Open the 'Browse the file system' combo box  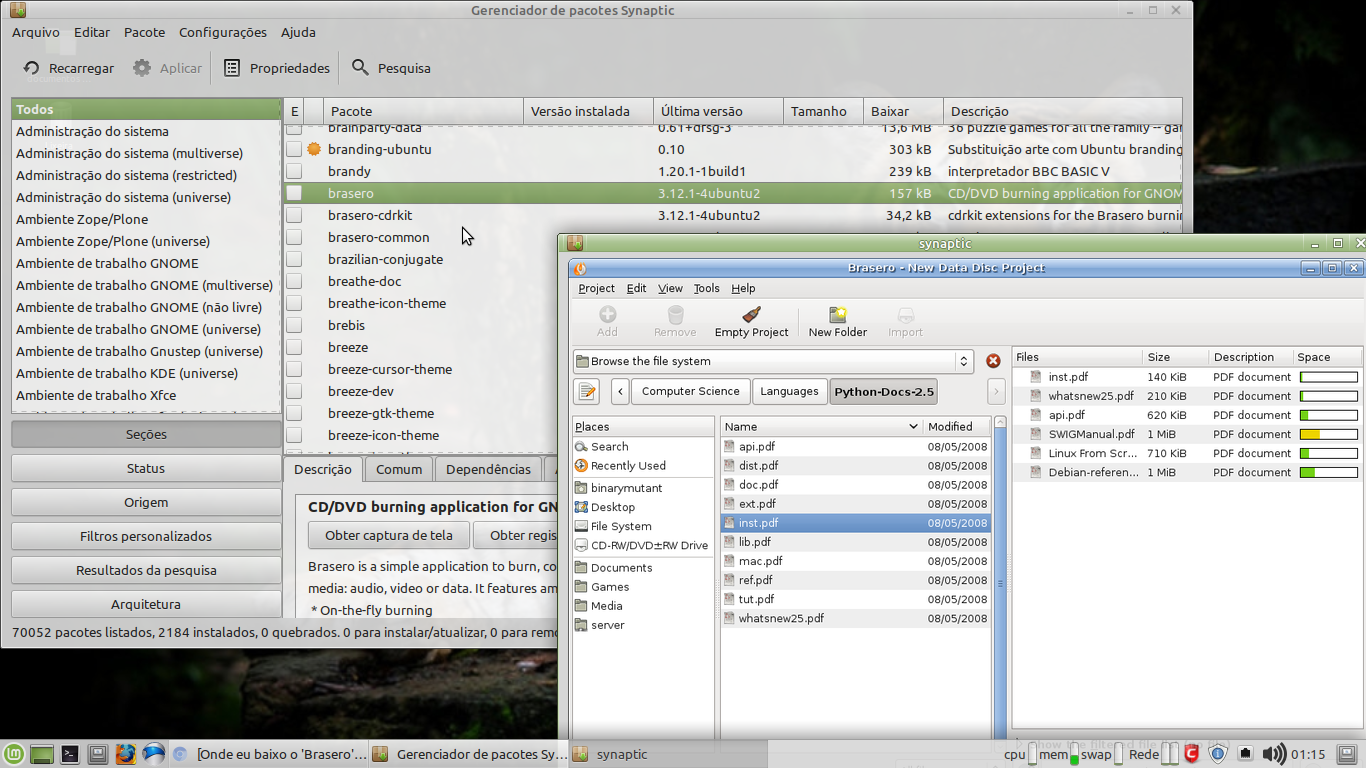coord(773,361)
